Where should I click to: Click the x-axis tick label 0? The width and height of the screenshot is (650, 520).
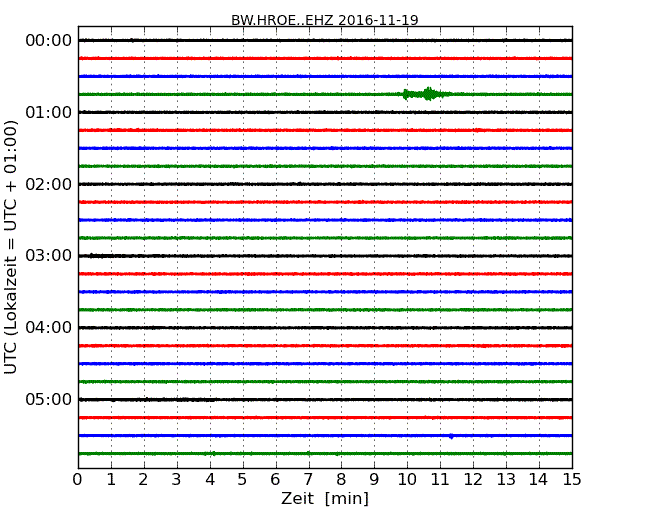(x=78, y=480)
